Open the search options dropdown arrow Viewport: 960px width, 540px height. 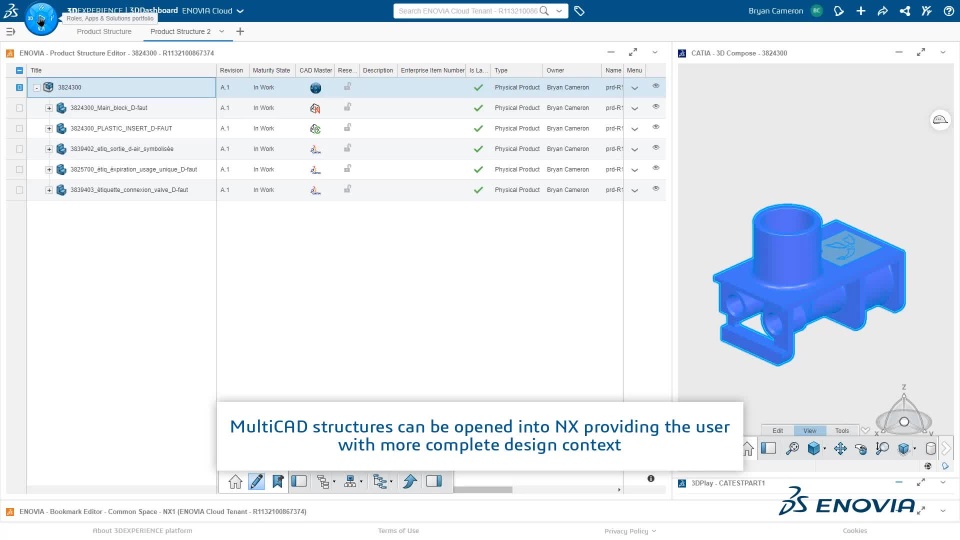click(x=559, y=11)
